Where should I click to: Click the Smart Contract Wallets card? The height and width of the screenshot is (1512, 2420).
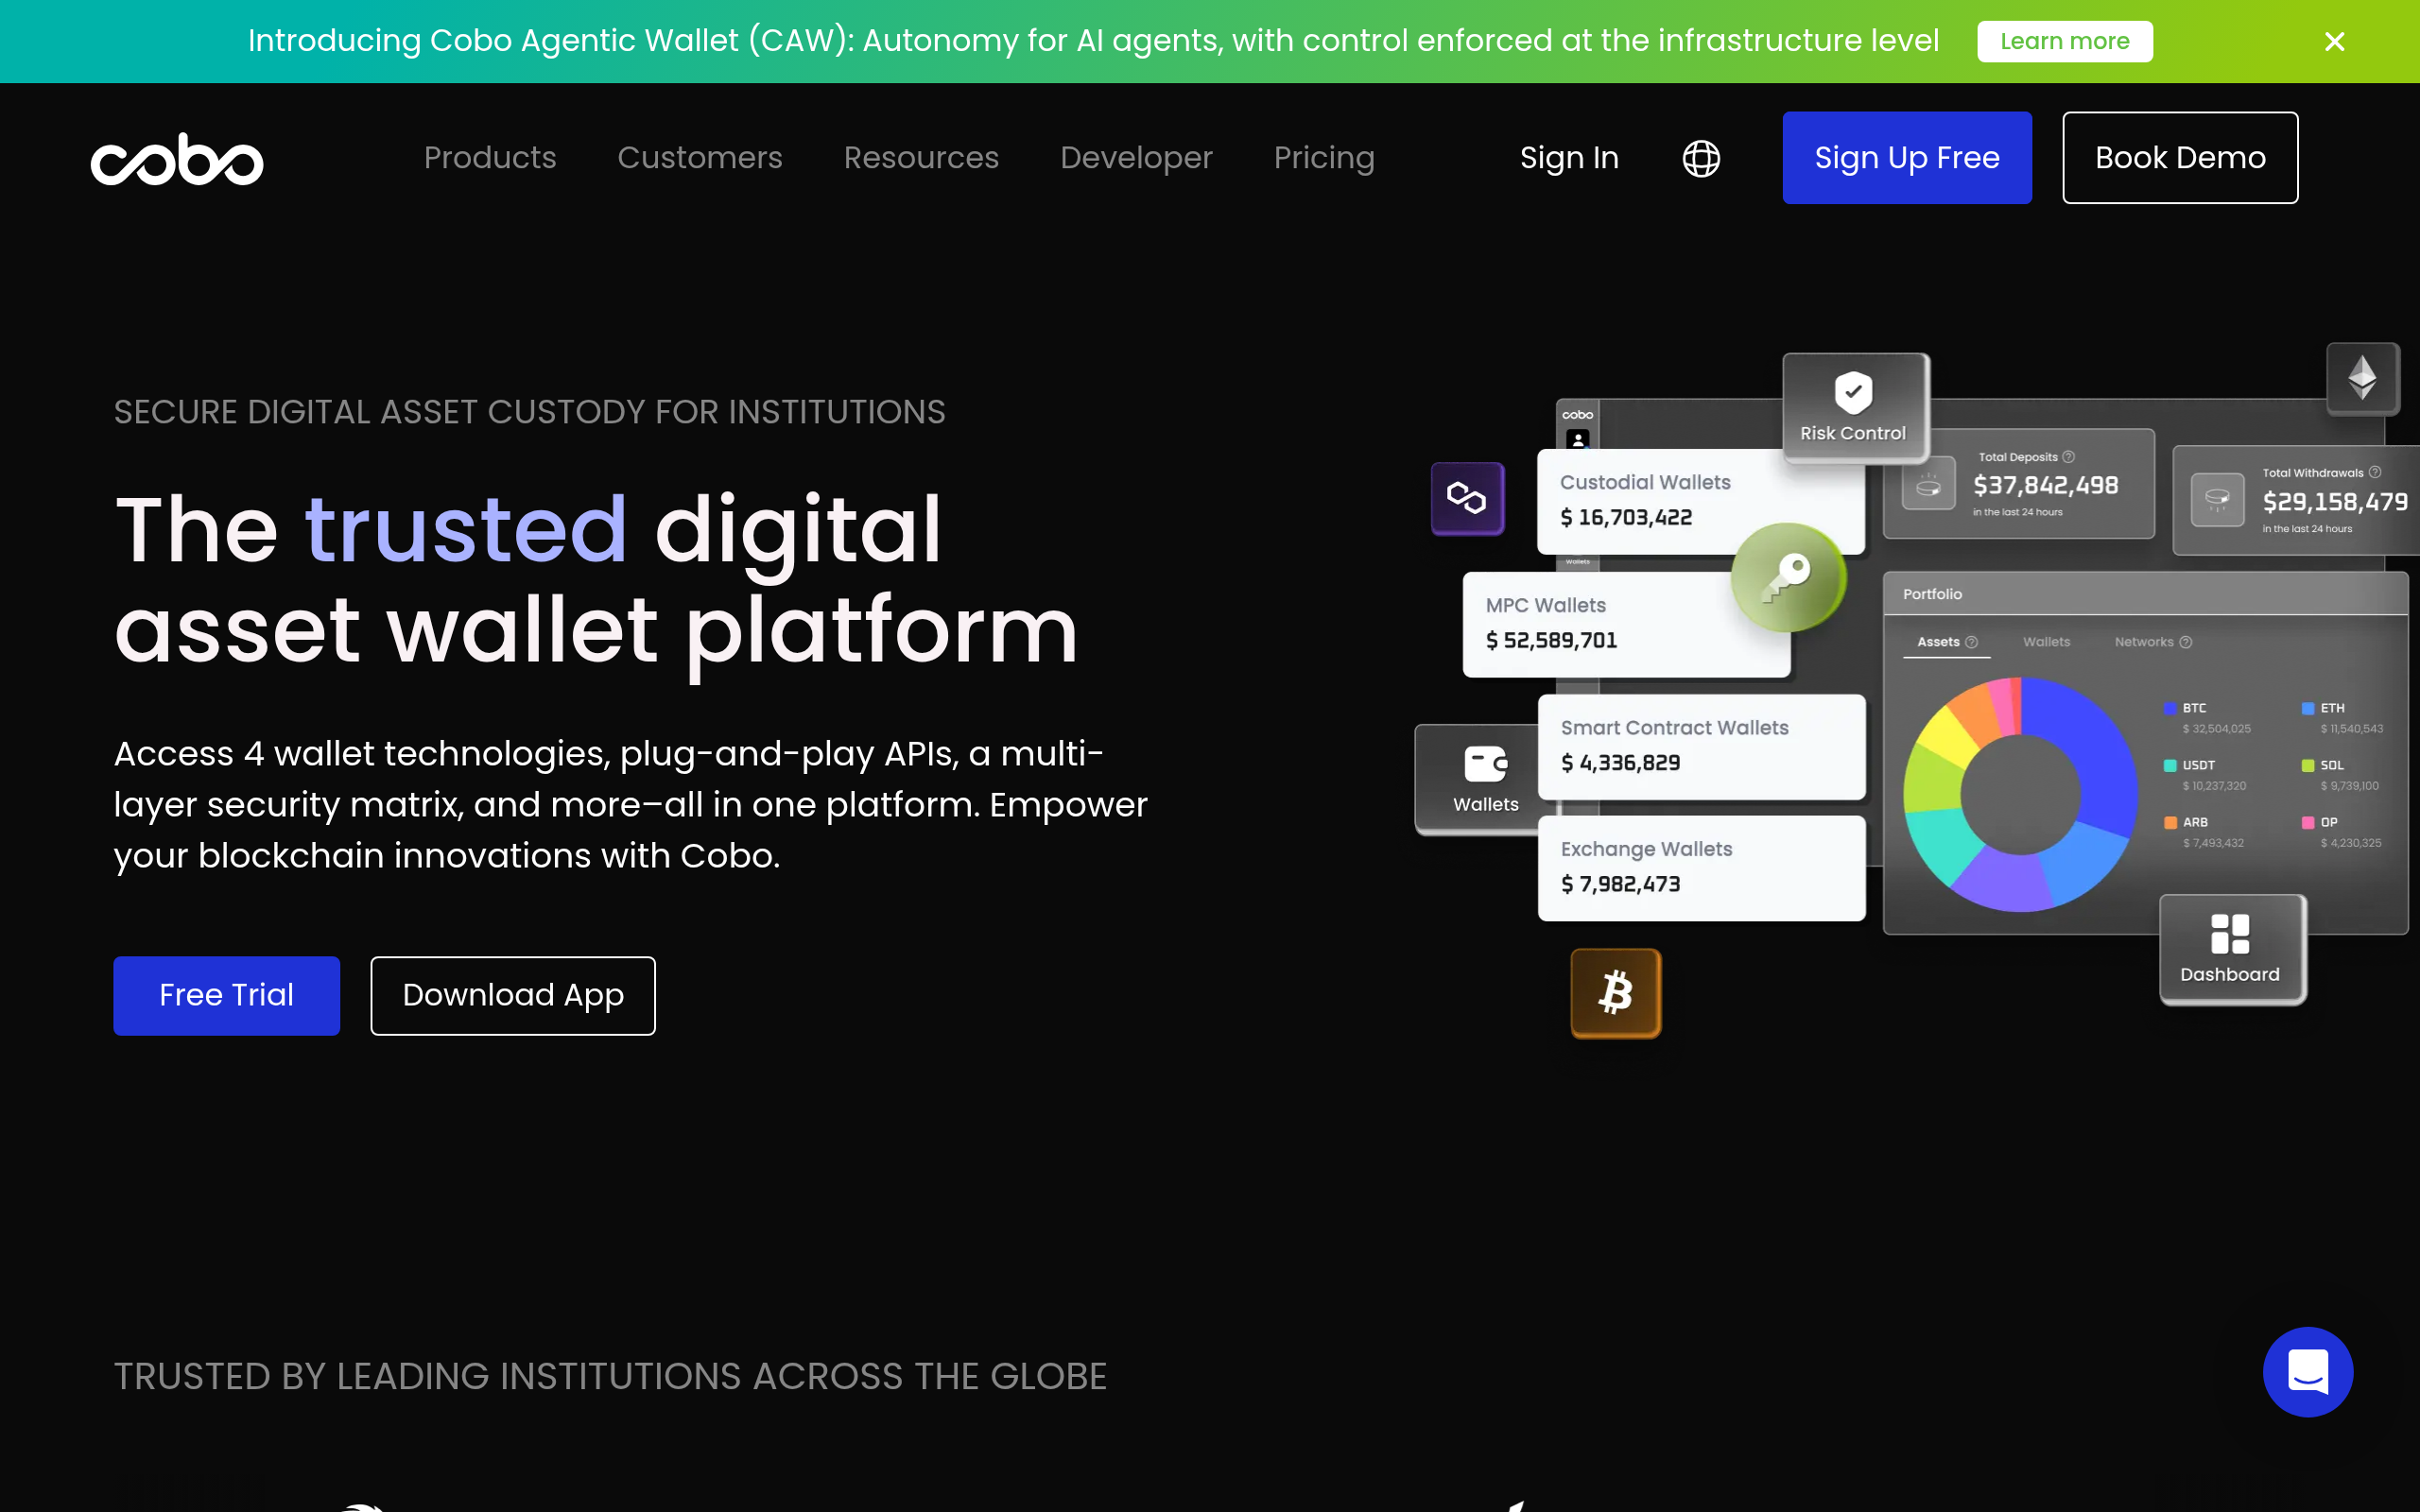(1701, 746)
